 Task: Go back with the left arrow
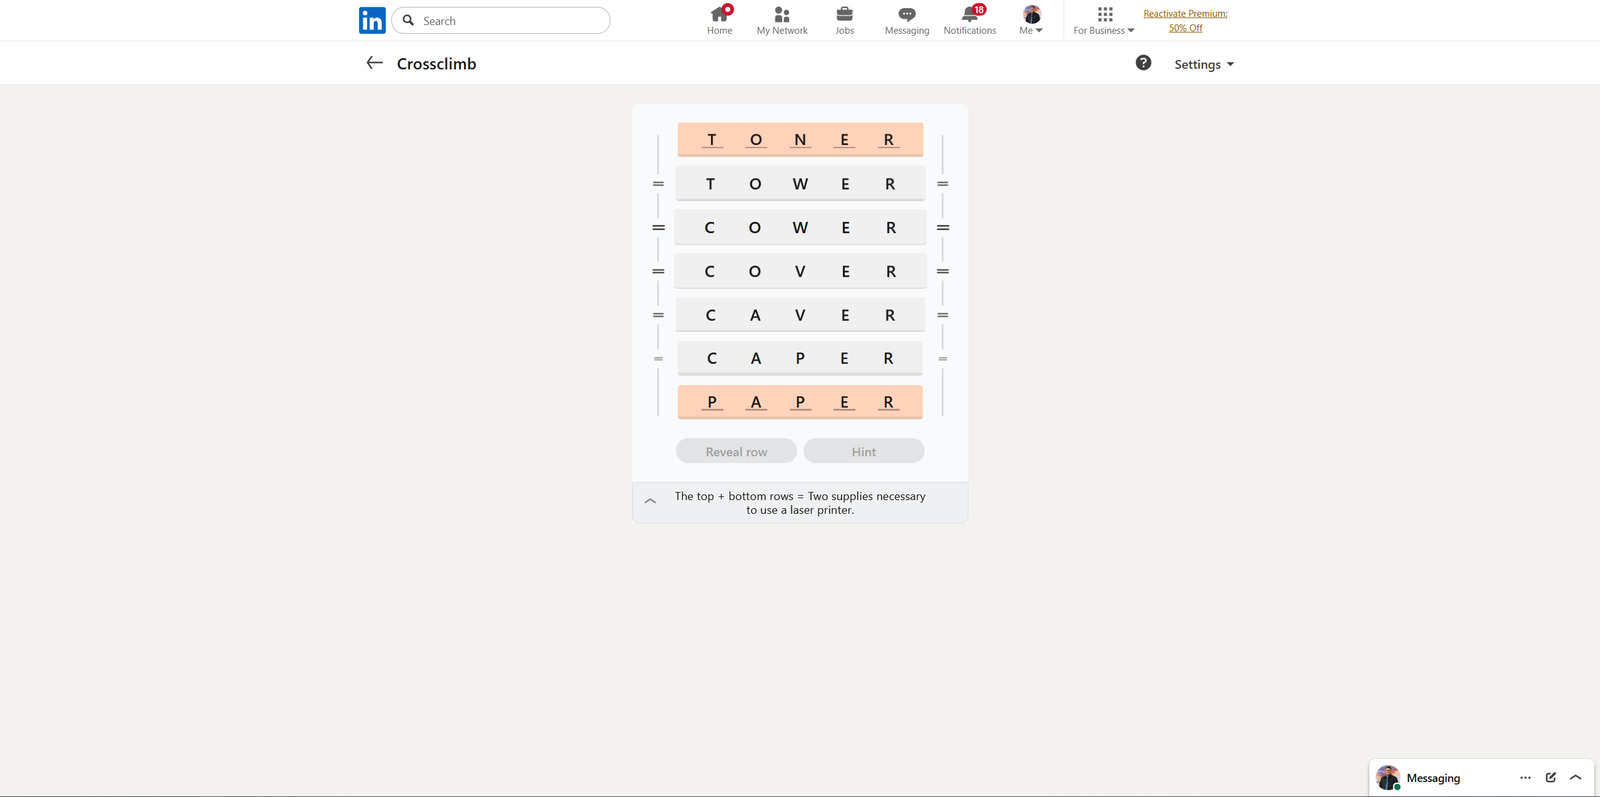[x=374, y=63]
